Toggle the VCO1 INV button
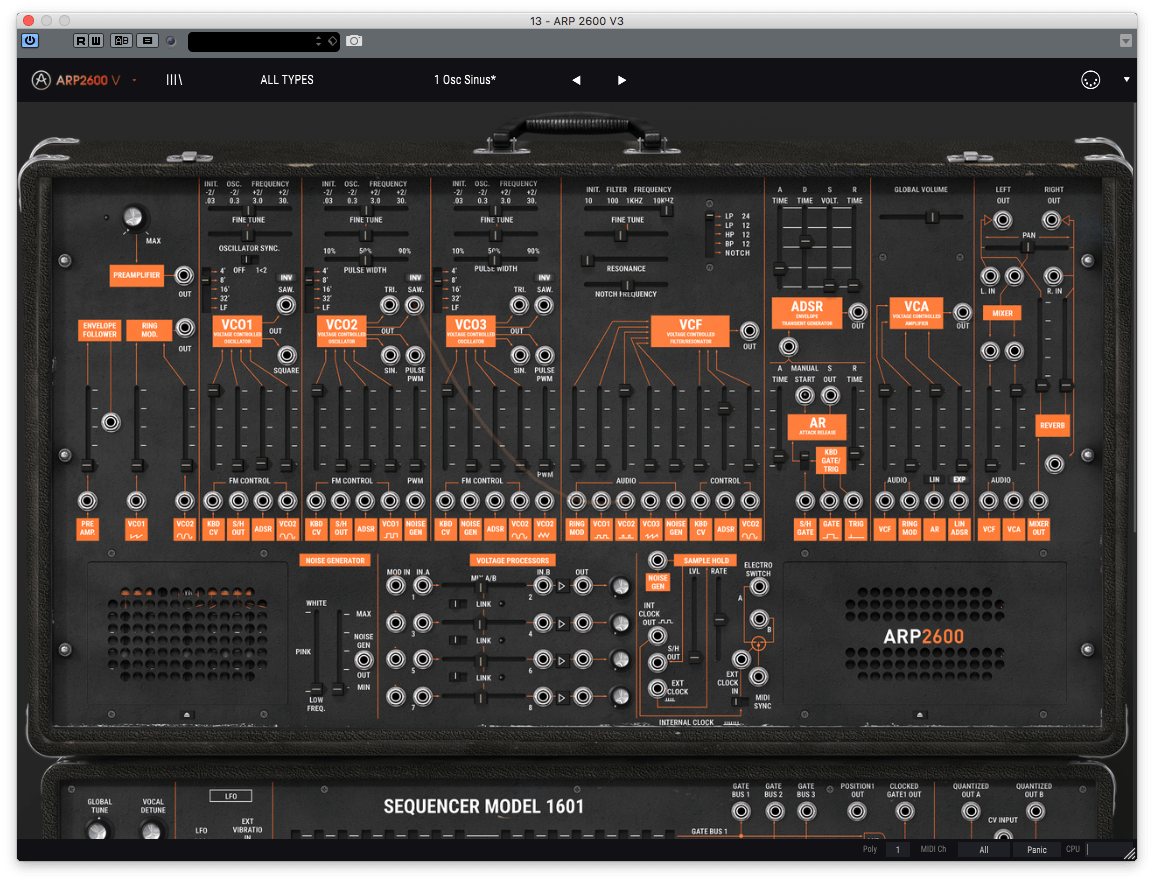 286,278
